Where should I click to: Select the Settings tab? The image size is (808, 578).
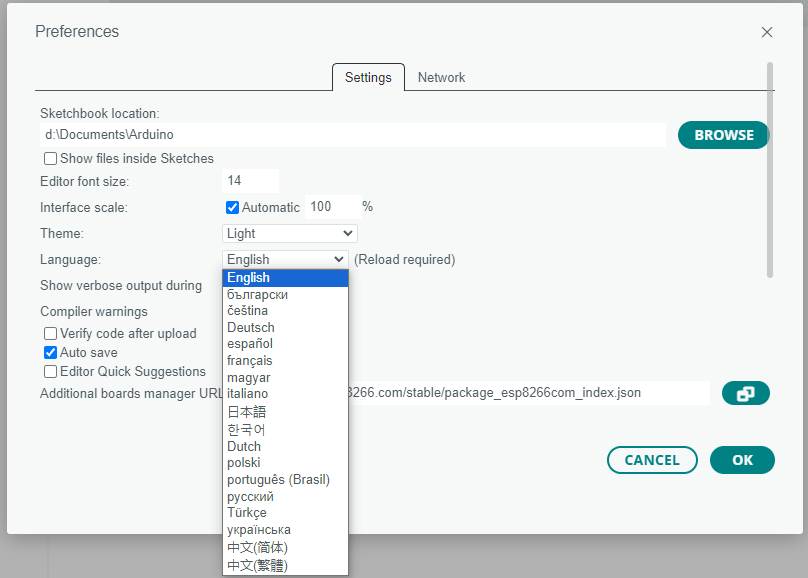pos(368,77)
